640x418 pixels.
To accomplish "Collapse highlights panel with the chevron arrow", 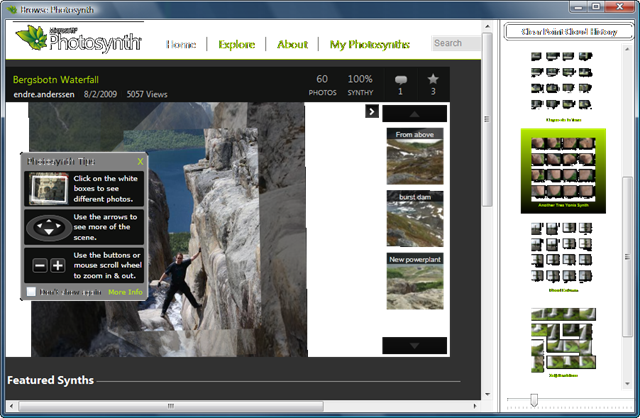I will (370, 112).
